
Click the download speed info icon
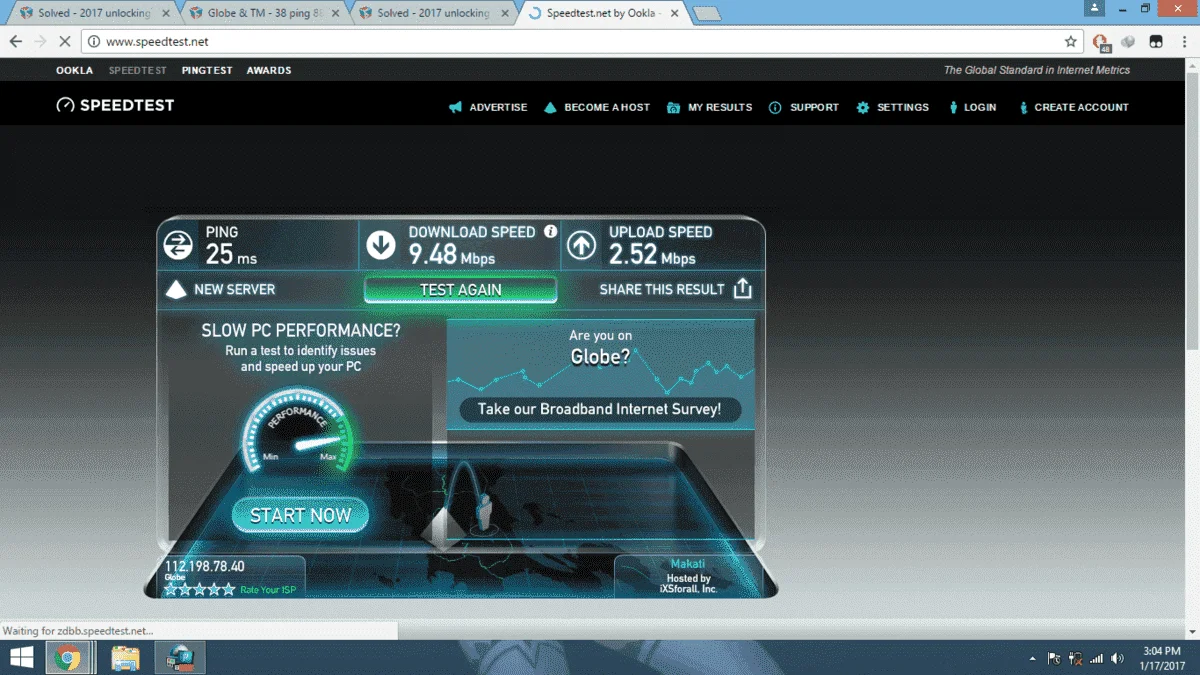(x=550, y=231)
